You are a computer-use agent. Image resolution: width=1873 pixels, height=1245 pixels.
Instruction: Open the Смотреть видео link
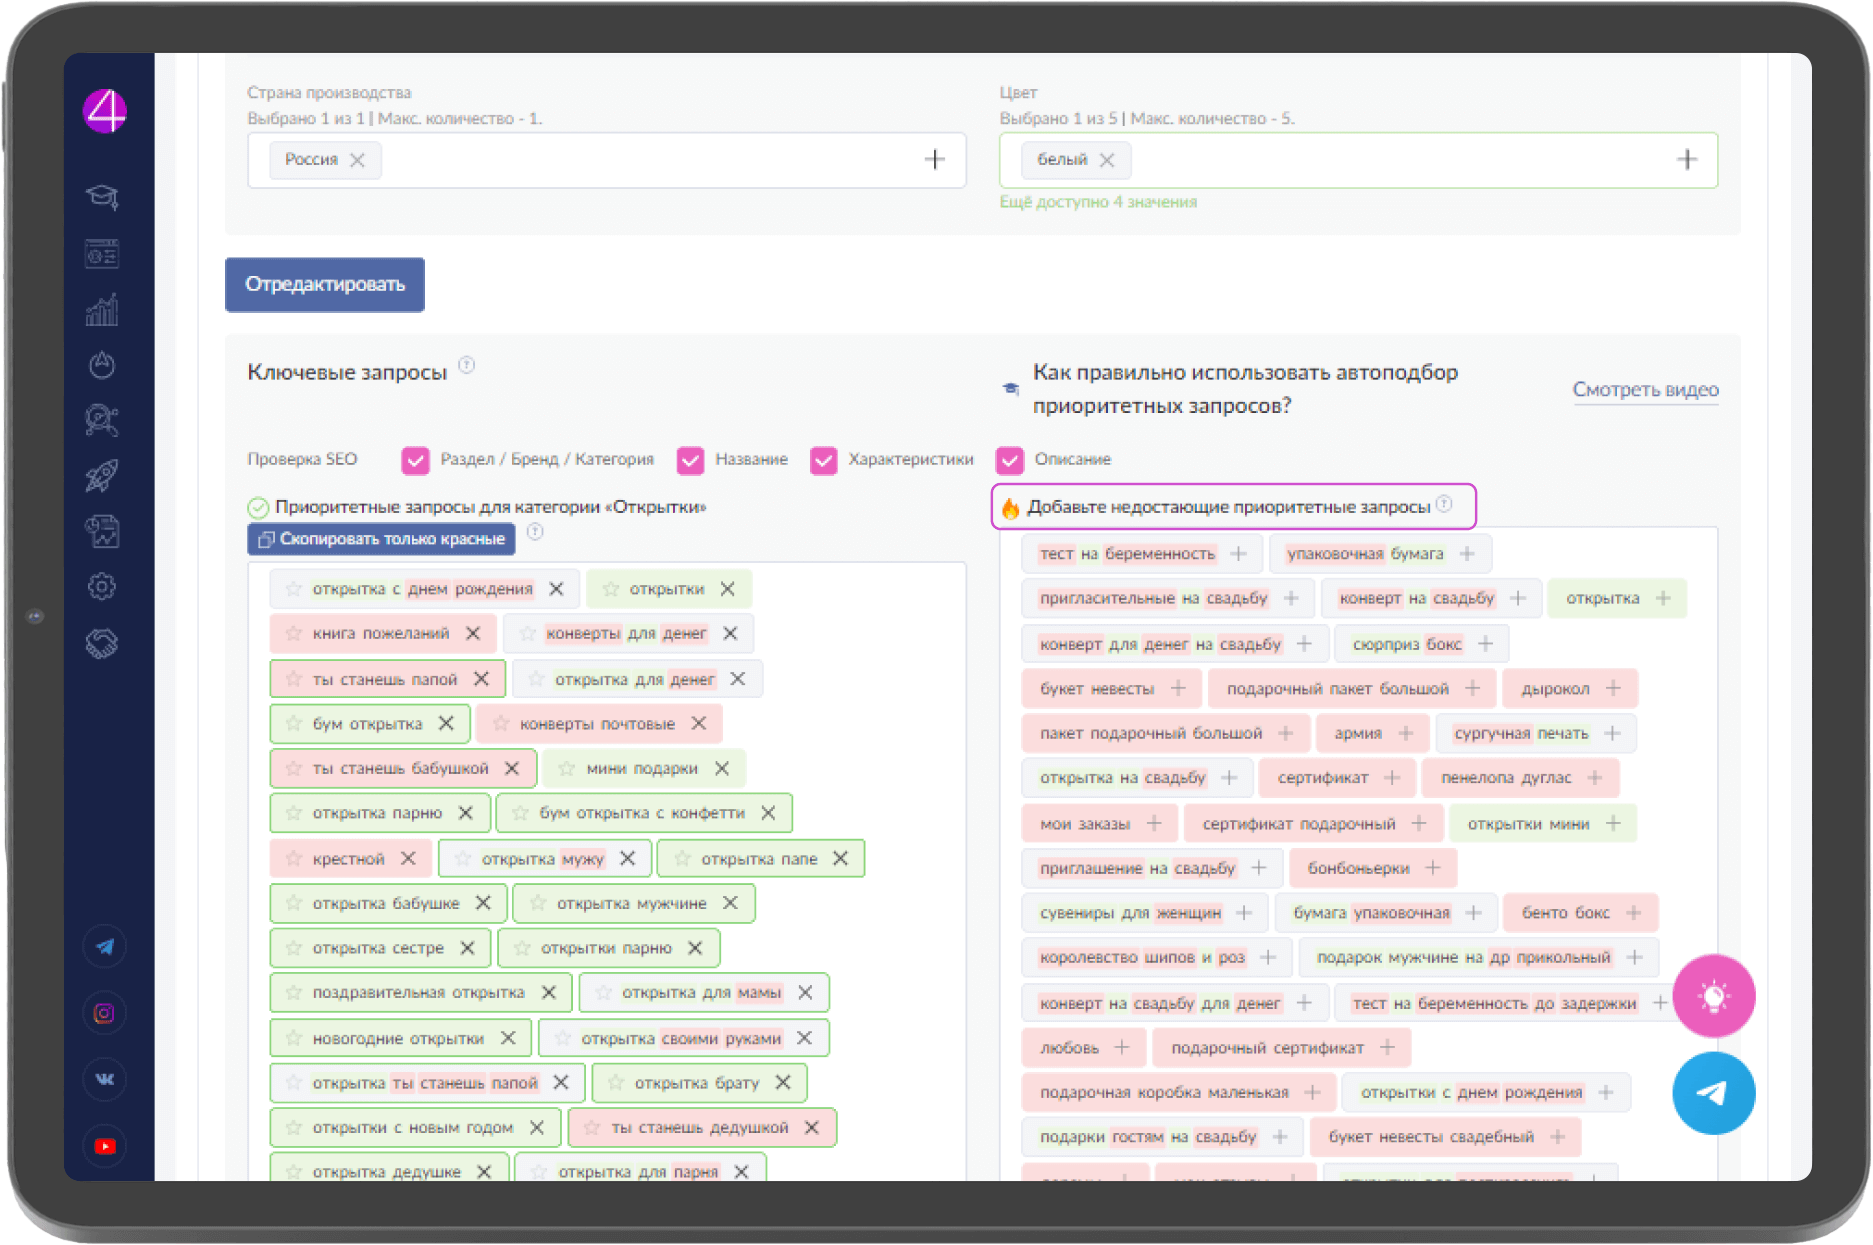pos(1645,390)
